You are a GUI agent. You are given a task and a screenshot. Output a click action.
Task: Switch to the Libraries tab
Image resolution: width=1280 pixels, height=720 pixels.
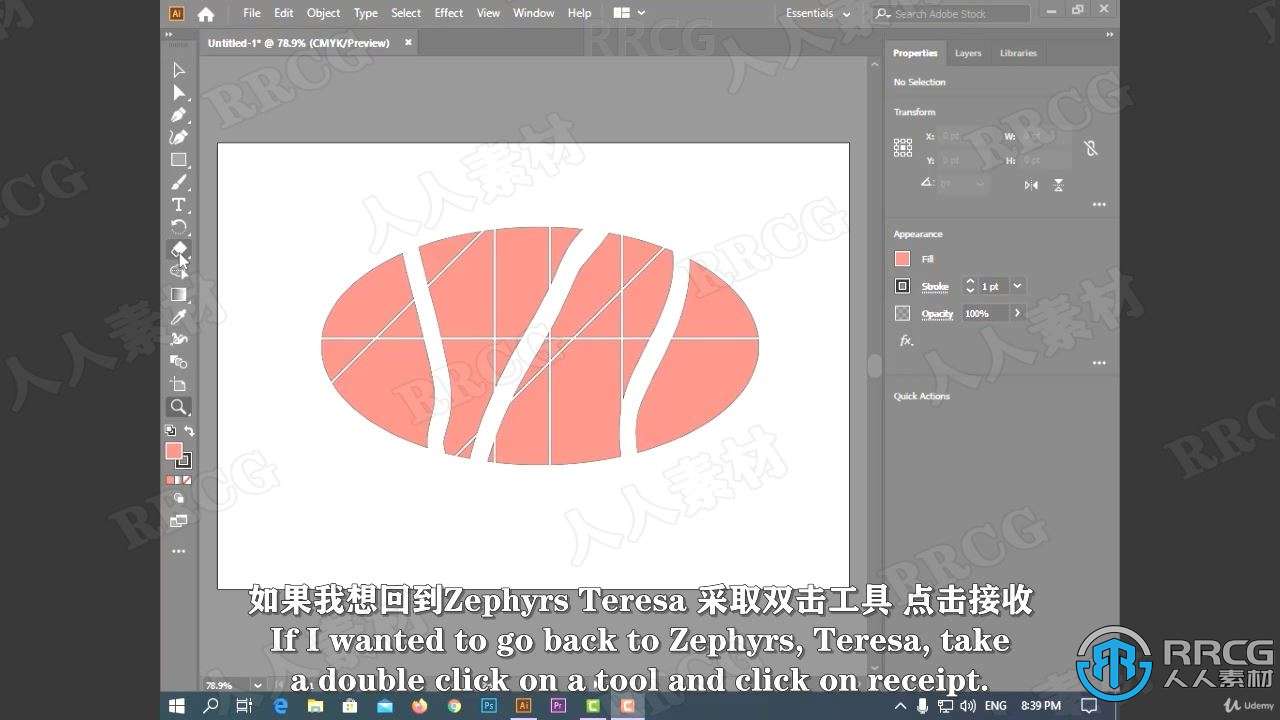[1018, 53]
